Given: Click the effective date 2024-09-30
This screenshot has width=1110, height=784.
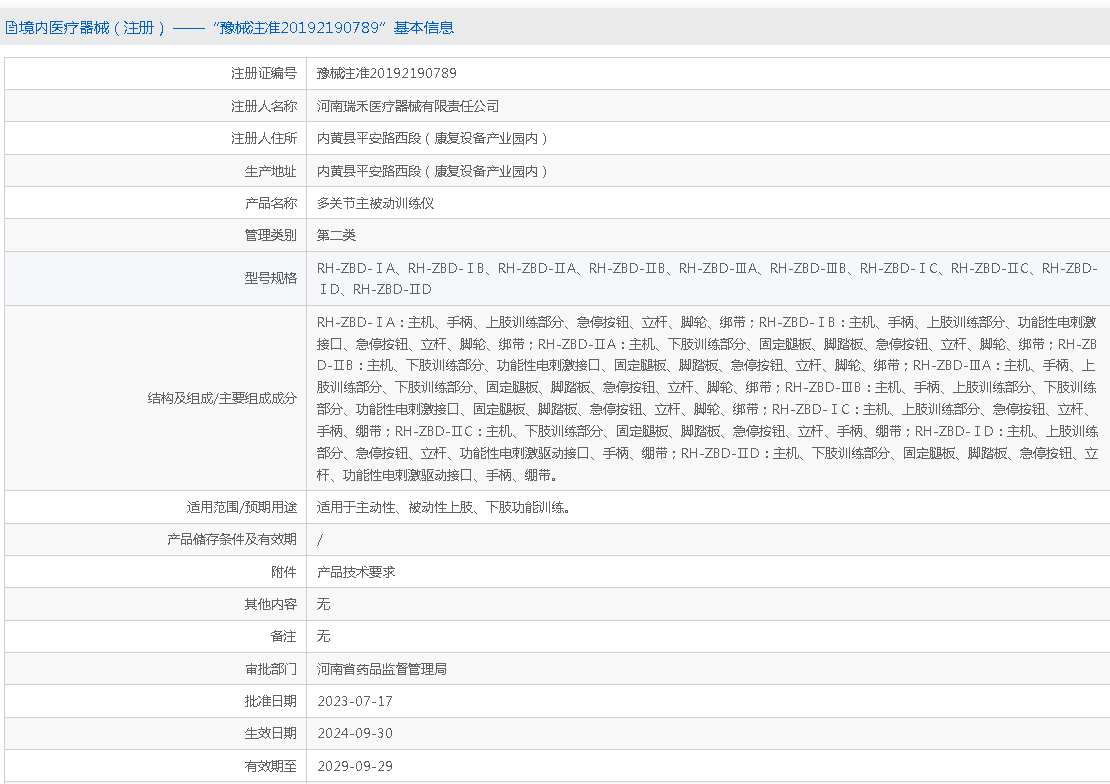Looking at the screenshot, I should tap(355, 733).
